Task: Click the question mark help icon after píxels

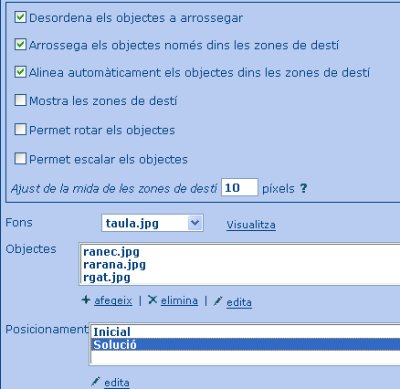Action: (303, 188)
